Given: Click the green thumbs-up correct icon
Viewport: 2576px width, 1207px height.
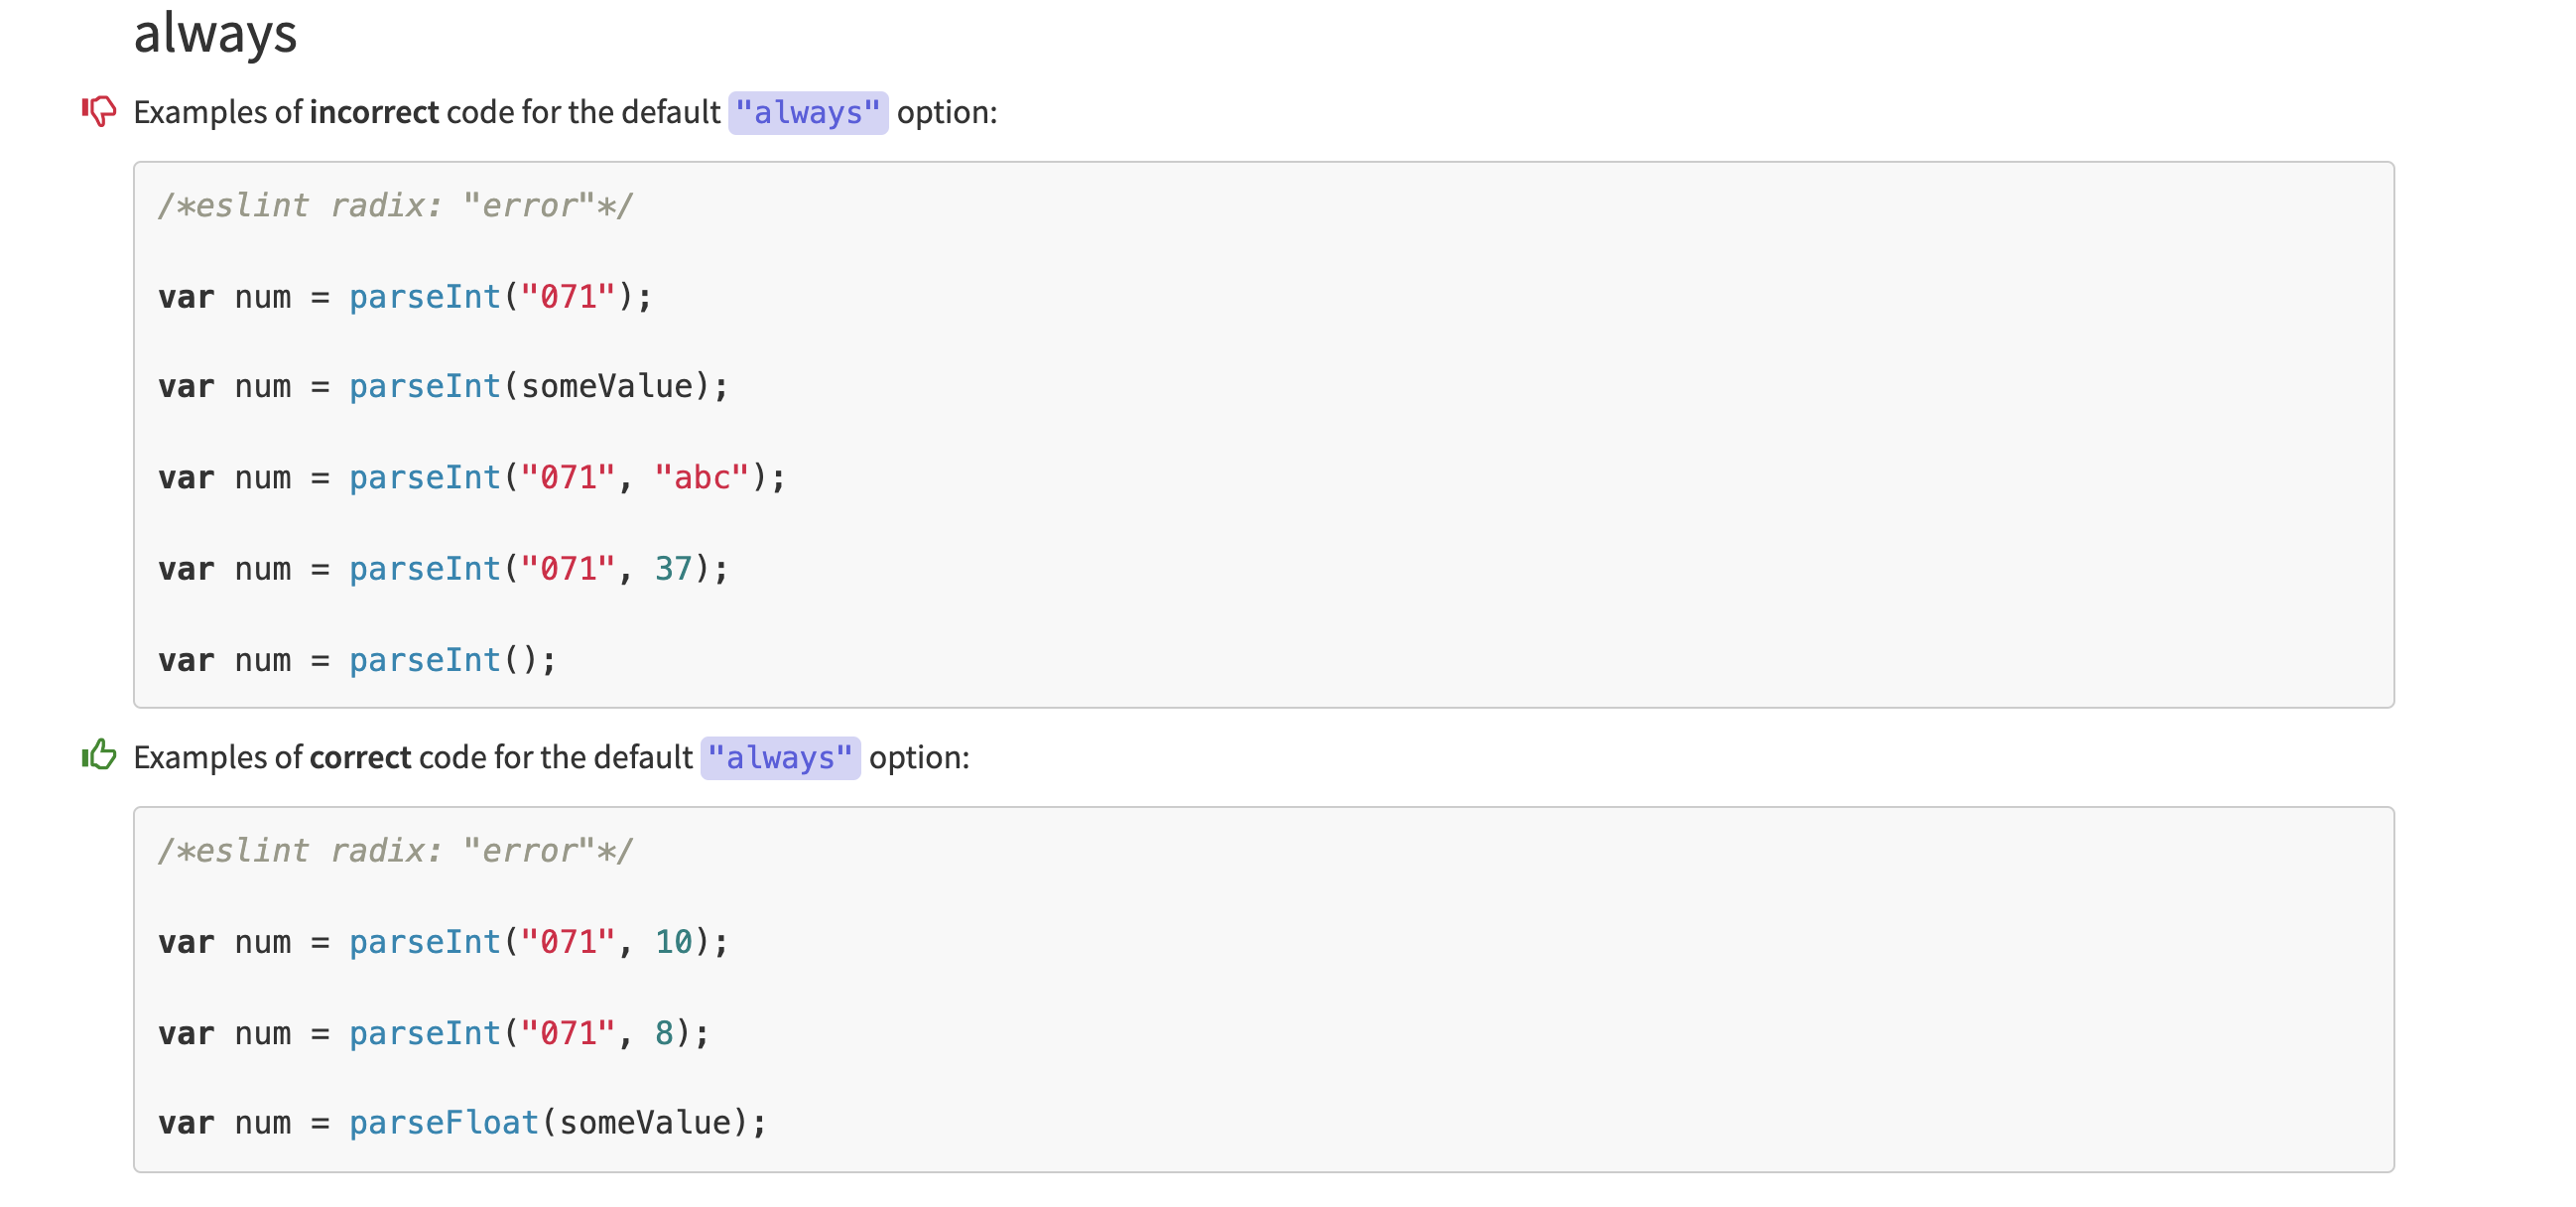Looking at the screenshot, I should (x=99, y=755).
